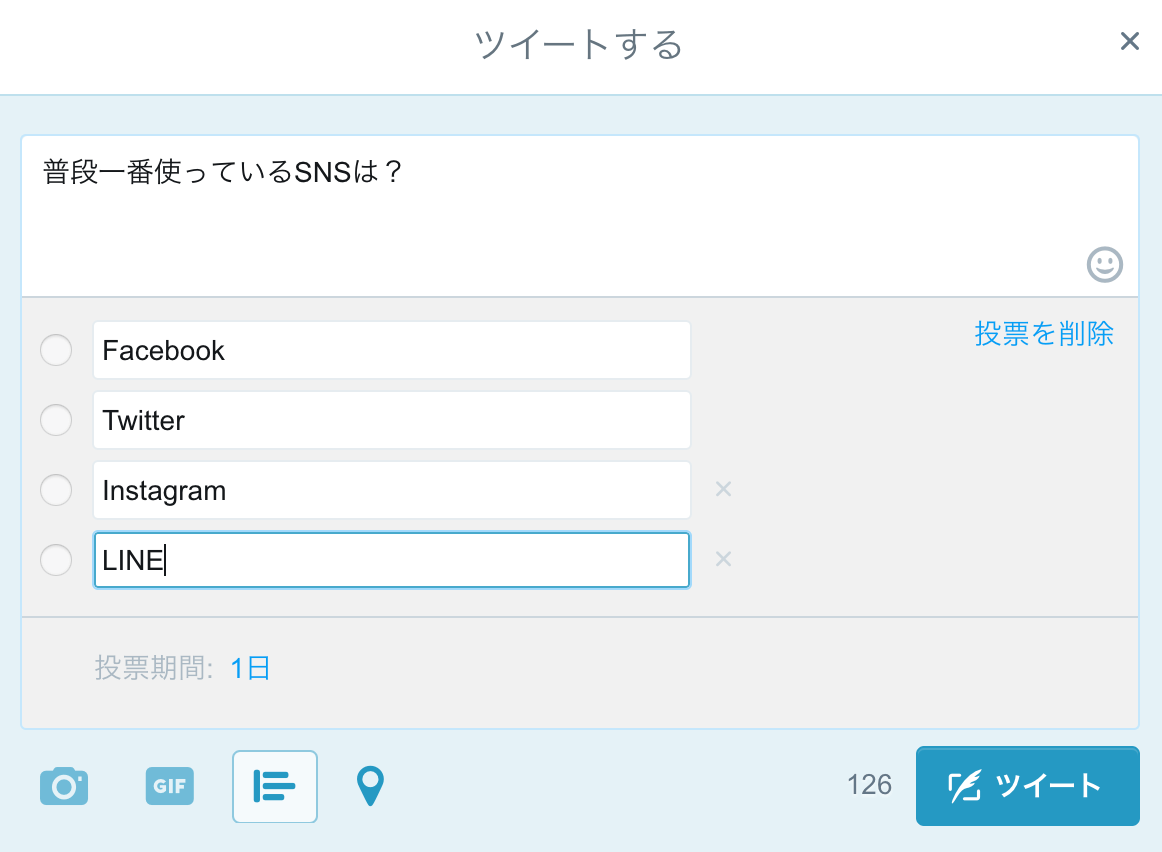Click the quill icon on tweet button

[x=963, y=786]
